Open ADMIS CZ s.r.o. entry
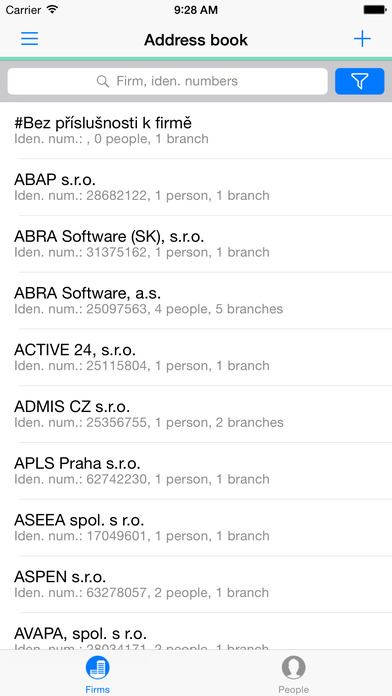 (x=196, y=415)
